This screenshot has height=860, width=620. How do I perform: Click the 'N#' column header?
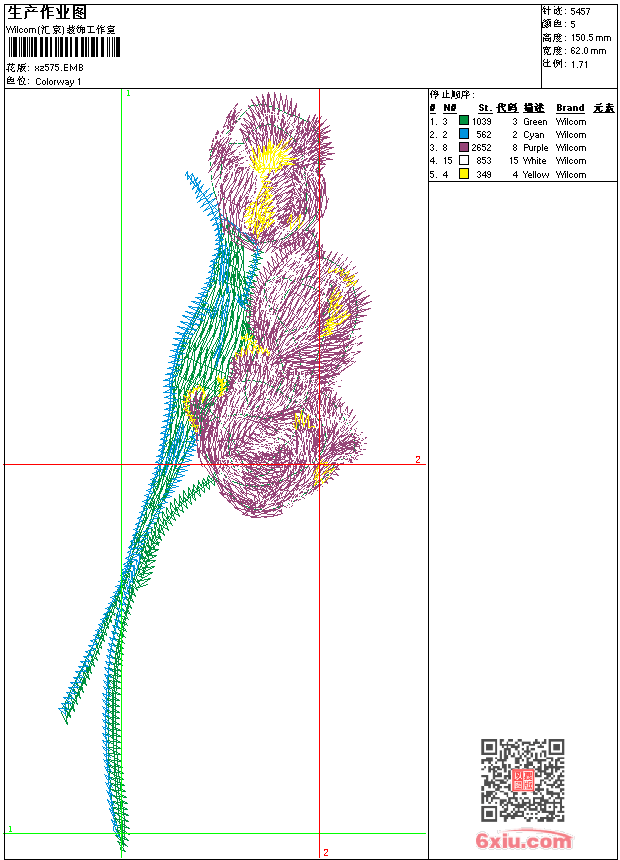pyautogui.click(x=450, y=108)
